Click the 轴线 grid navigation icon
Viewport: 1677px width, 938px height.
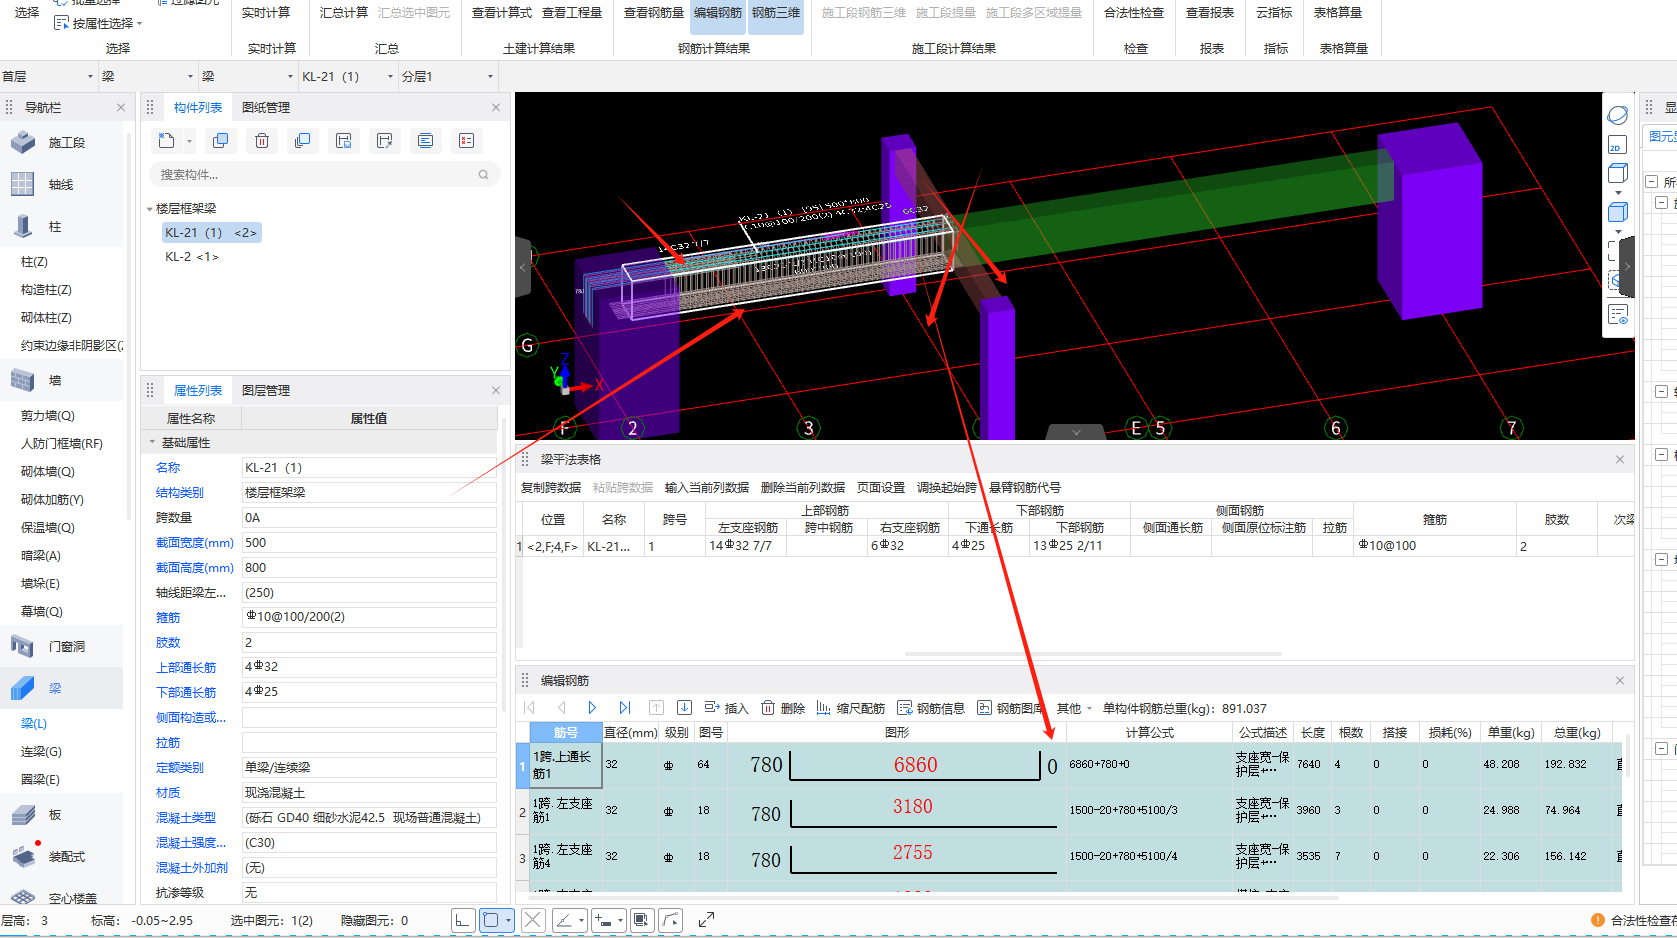[23, 184]
